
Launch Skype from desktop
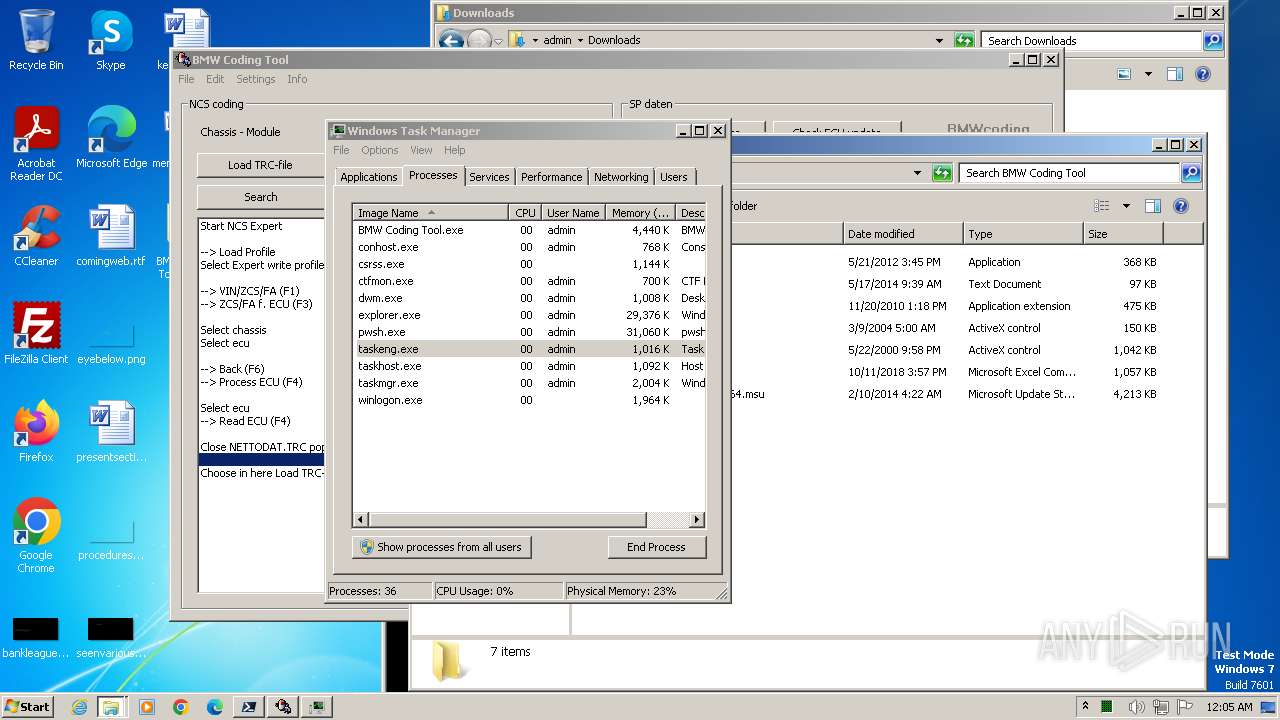[110, 40]
